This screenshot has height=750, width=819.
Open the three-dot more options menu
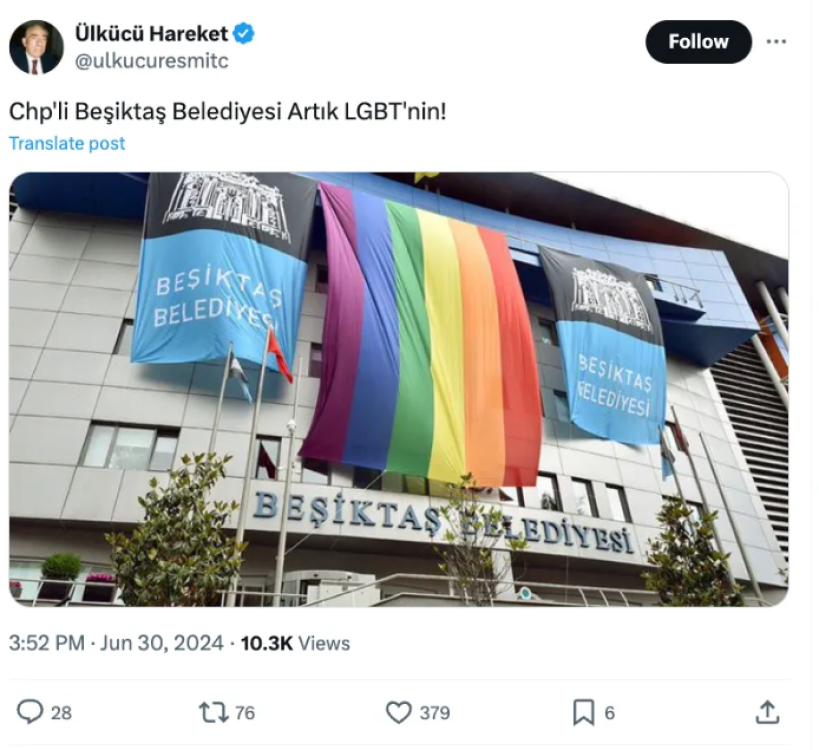pos(776,42)
